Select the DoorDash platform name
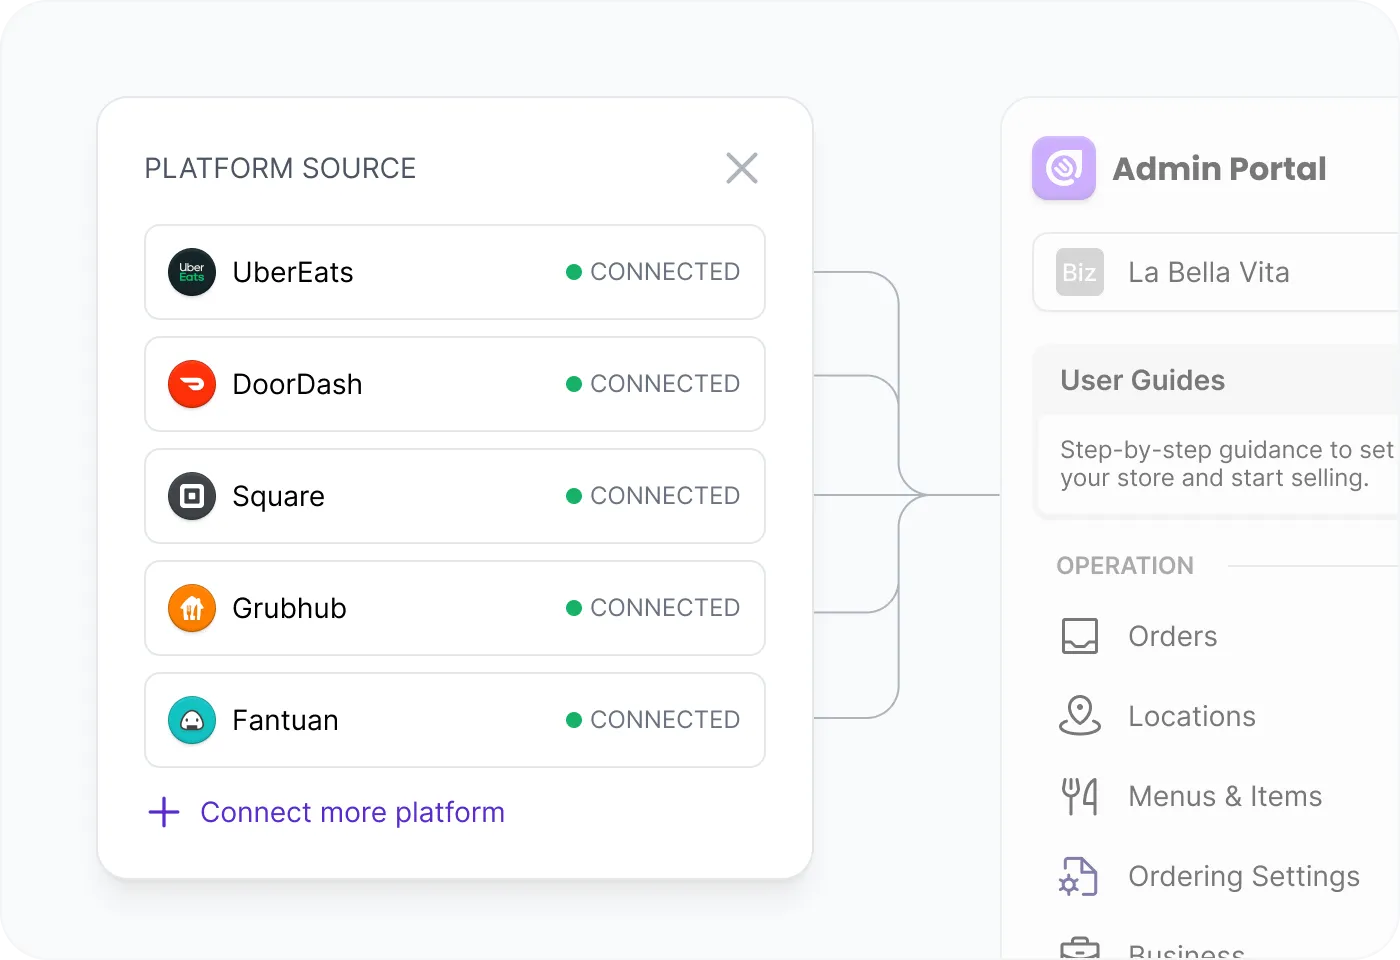Image resolution: width=1400 pixels, height=960 pixels. 297,384
